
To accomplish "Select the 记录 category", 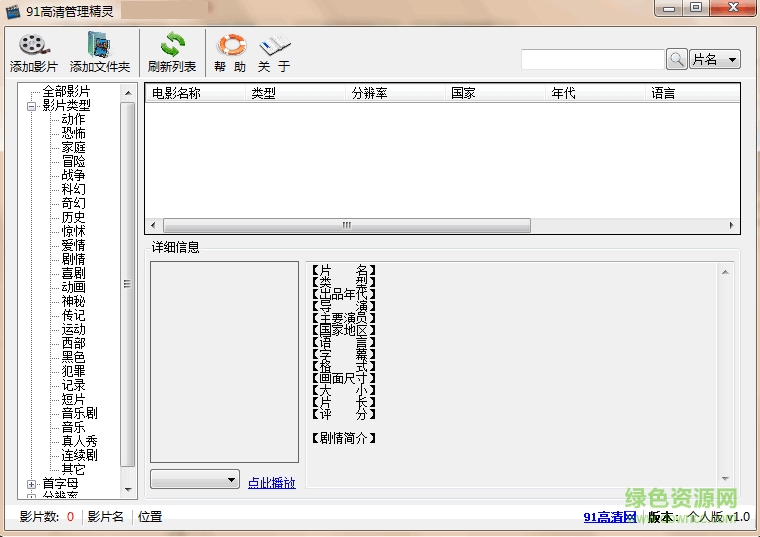I will click(x=73, y=386).
